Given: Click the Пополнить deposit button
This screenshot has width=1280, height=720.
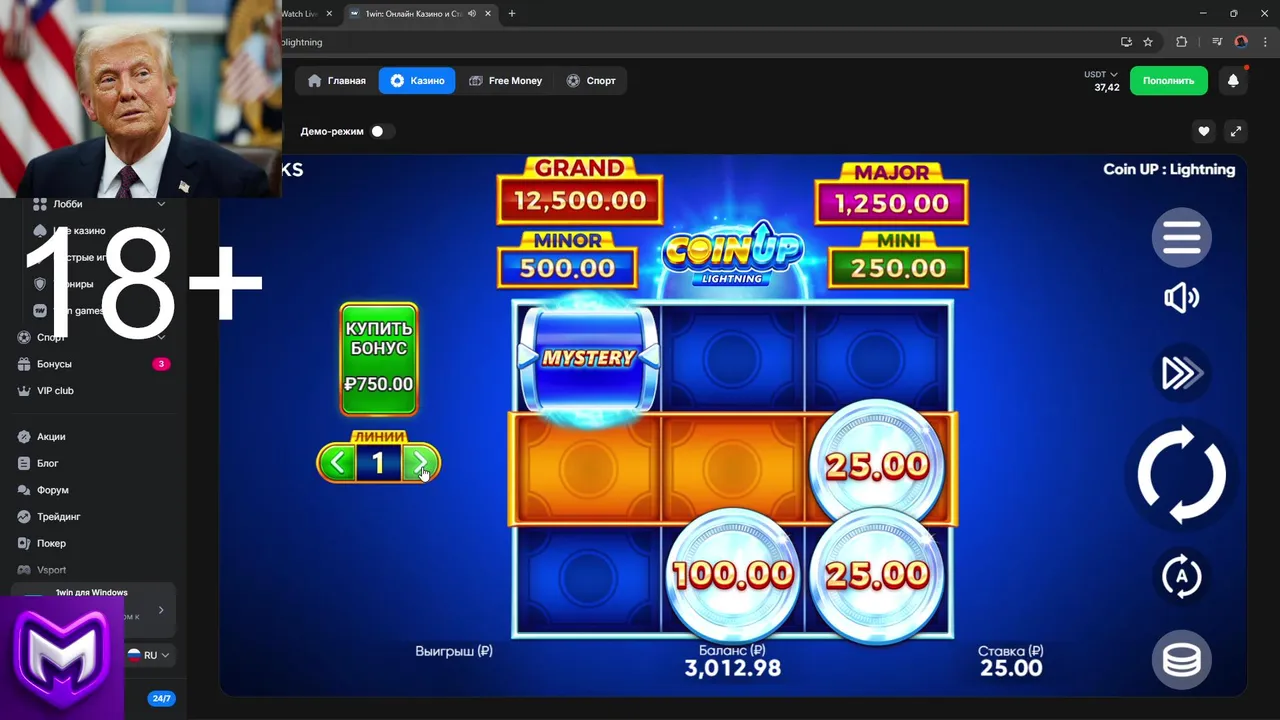Looking at the screenshot, I should 1169,81.
